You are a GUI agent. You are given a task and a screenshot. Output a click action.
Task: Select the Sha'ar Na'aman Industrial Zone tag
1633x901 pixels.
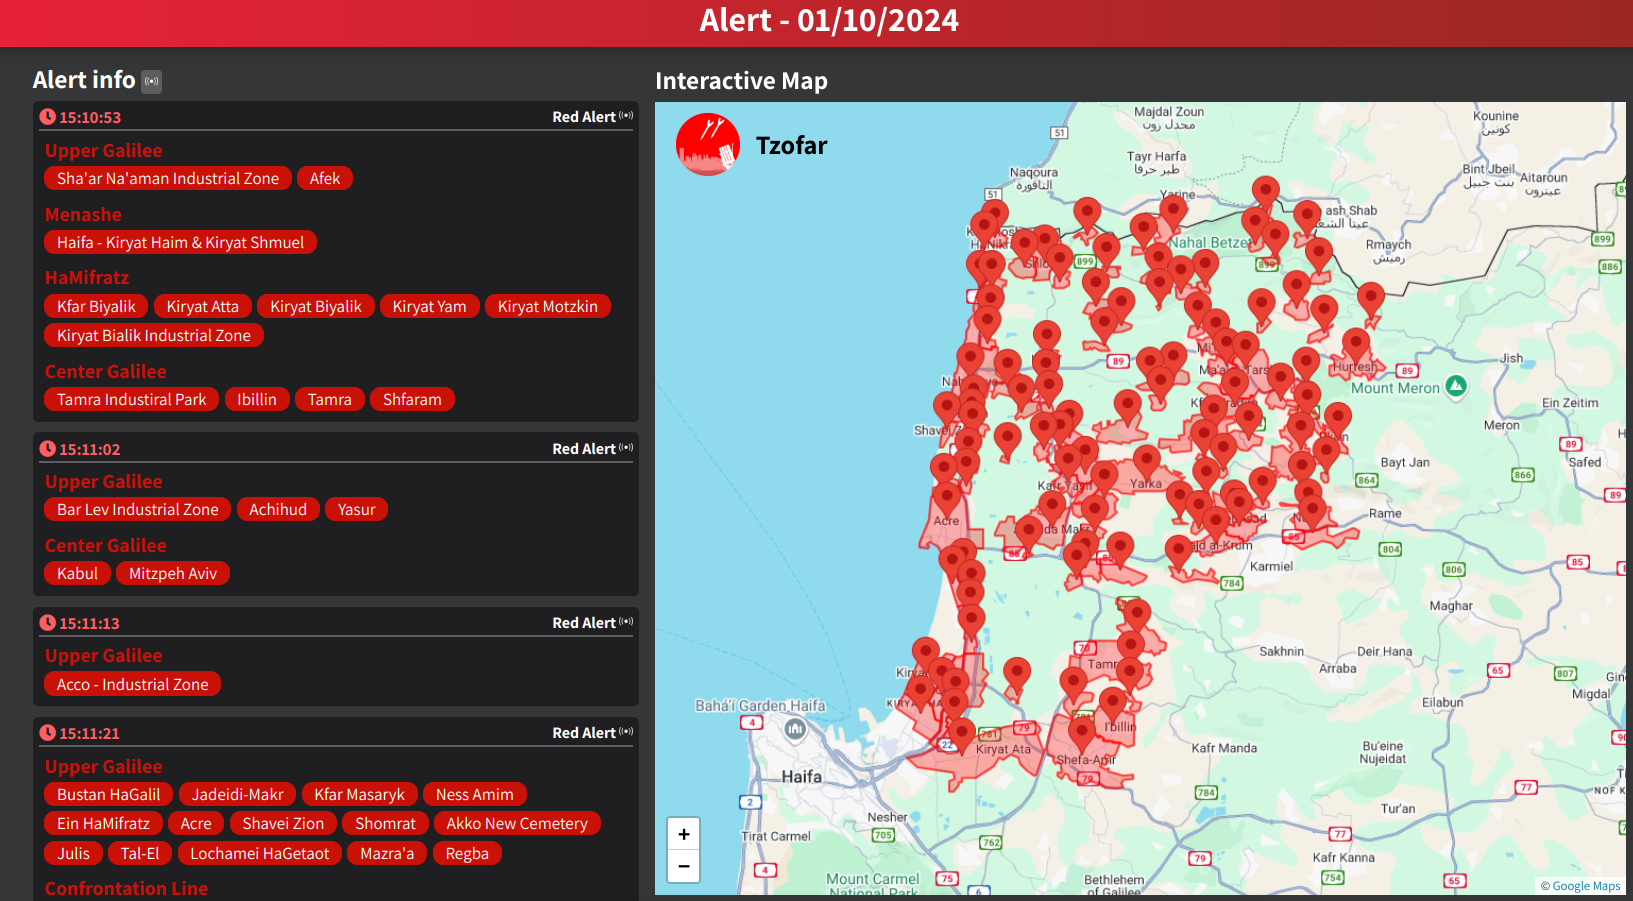tap(168, 178)
